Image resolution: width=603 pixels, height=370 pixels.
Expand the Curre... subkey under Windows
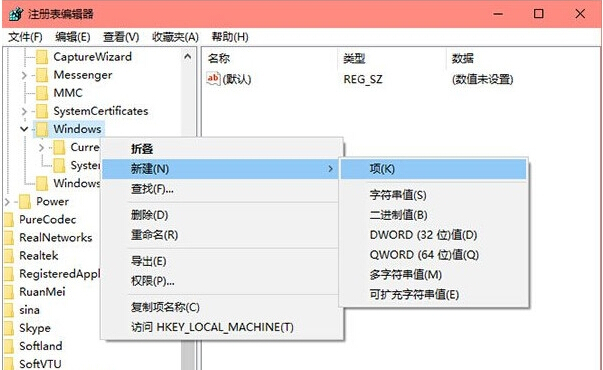coord(42,147)
